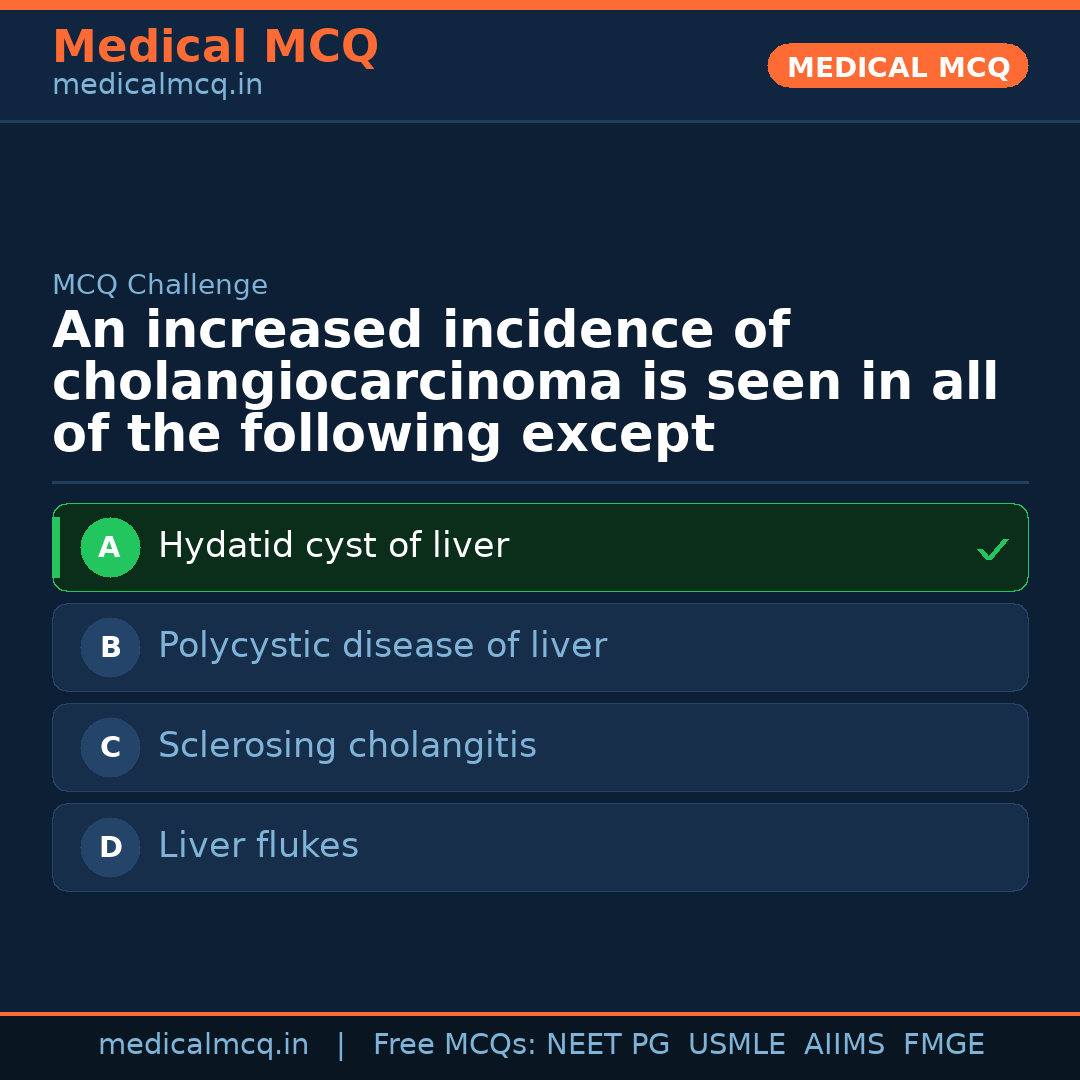This screenshot has height=1080, width=1080.
Task: Open medicalmcq.in link under the header title
Action: [157, 86]
